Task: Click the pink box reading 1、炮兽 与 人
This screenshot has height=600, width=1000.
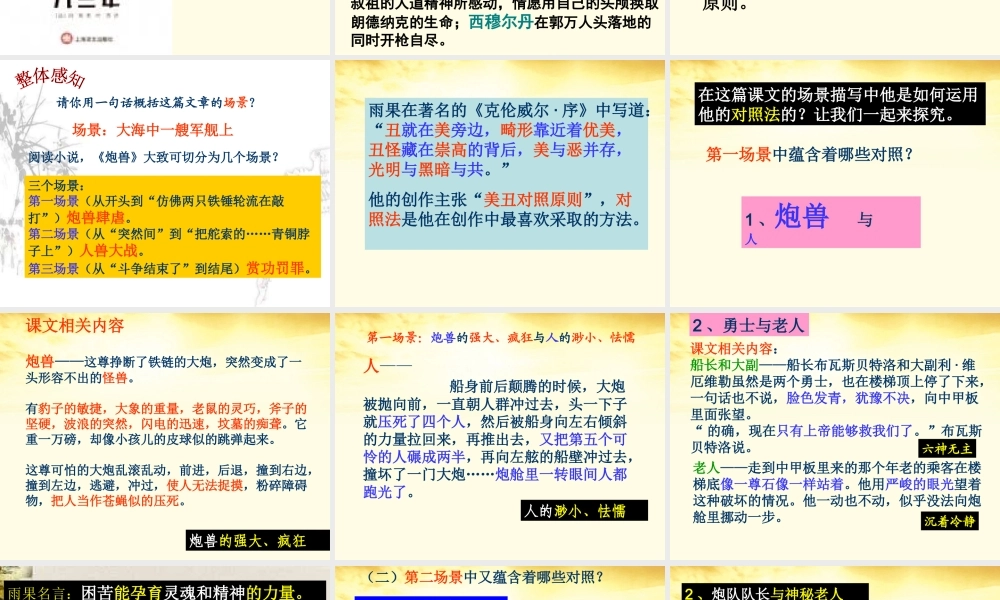Action: click(830, 222)
